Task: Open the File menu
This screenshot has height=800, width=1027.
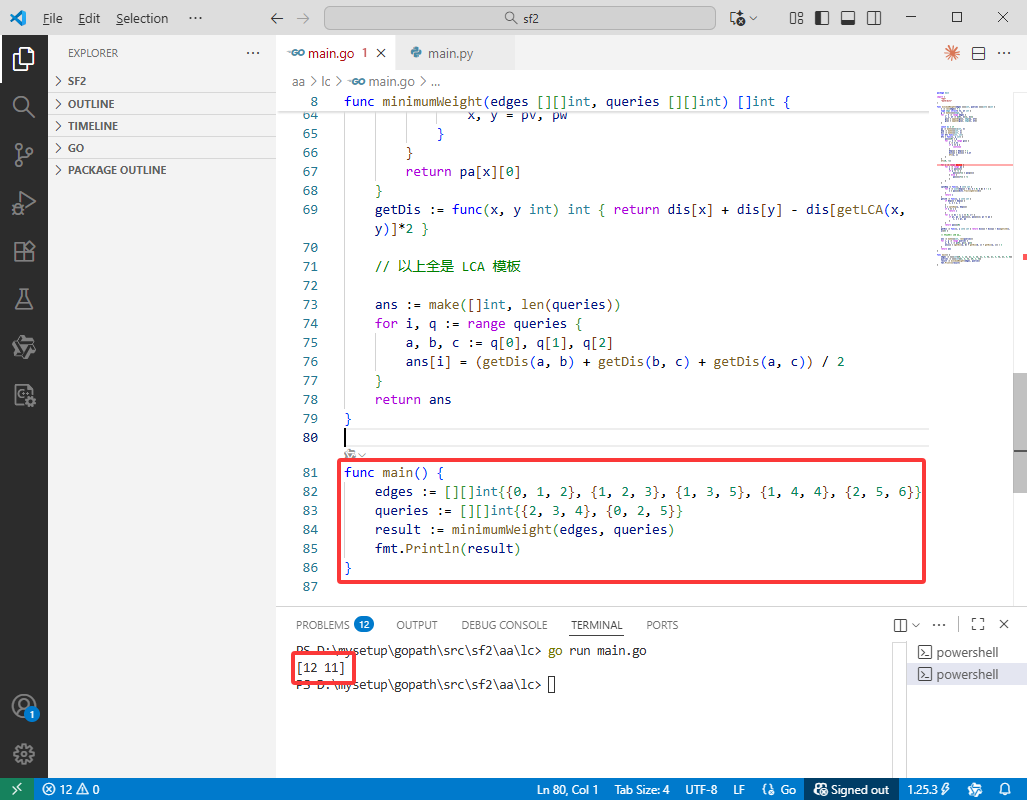Action: [52, 18]
